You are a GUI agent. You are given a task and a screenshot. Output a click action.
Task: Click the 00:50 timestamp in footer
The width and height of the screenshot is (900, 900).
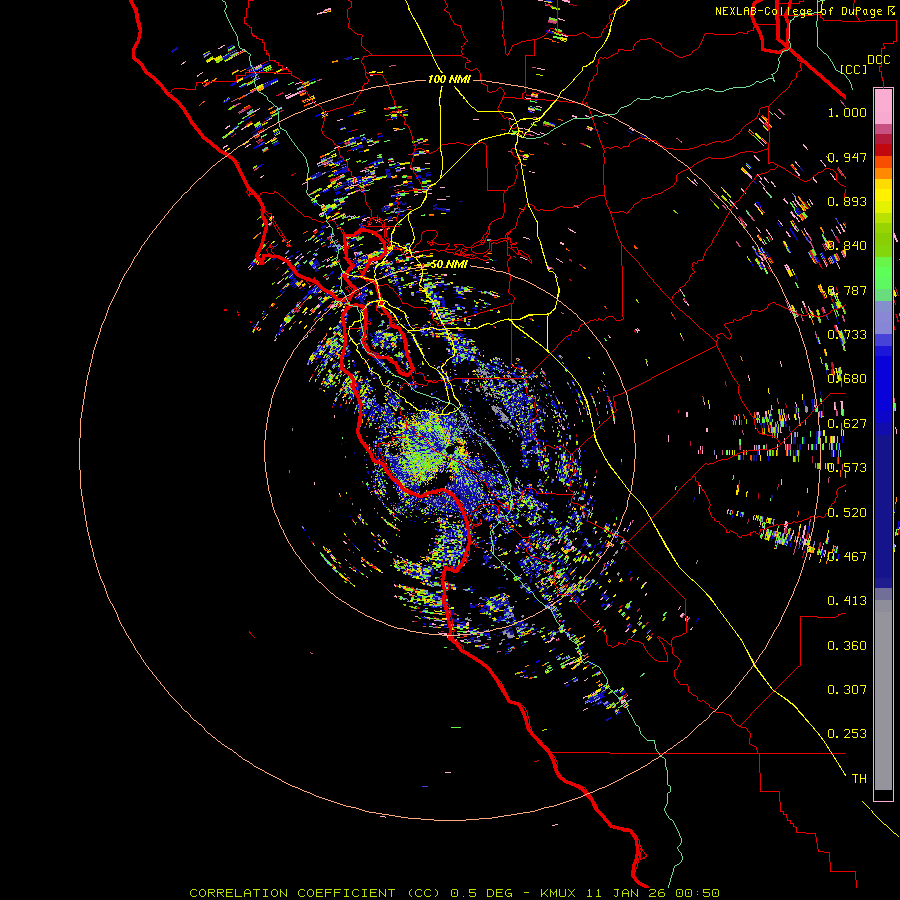(x=697, y=893)
